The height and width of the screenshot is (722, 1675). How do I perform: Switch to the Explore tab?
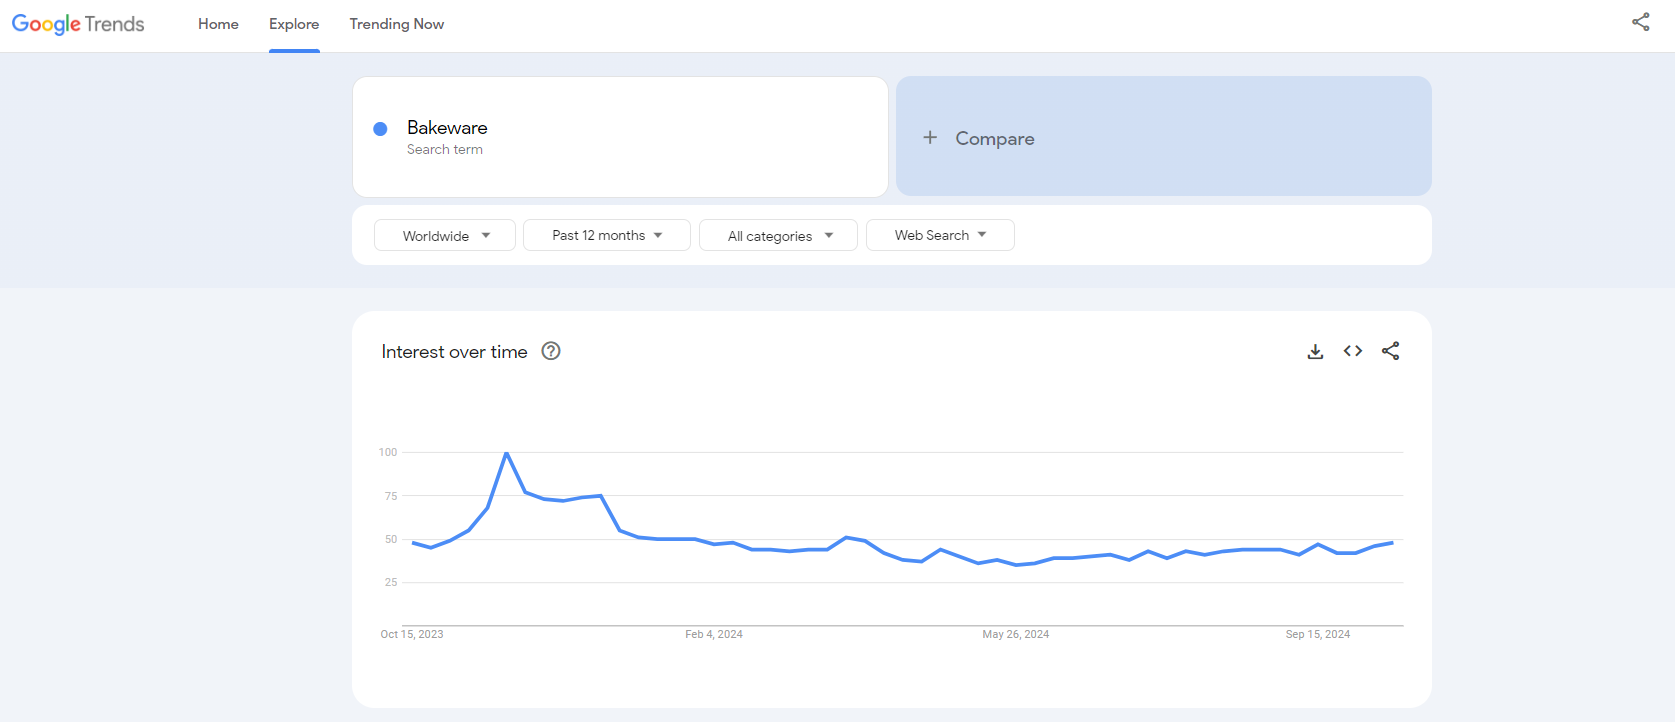click(x=294, y=24)
